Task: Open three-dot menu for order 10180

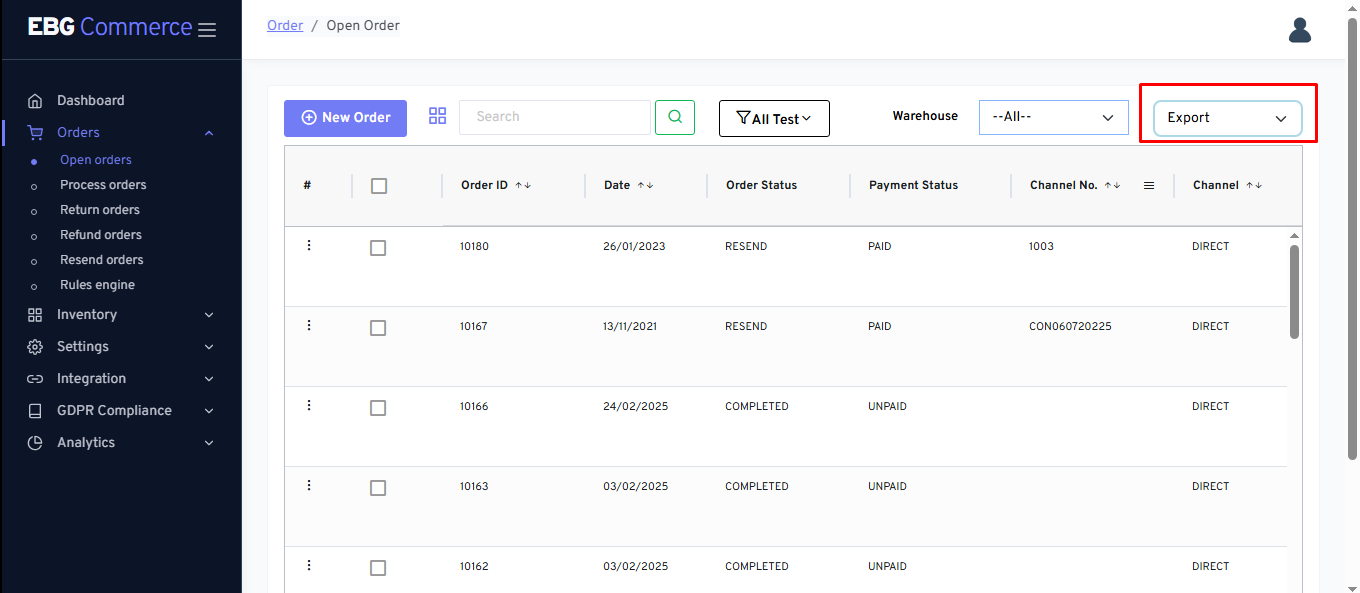Action: tap(309, 246)
